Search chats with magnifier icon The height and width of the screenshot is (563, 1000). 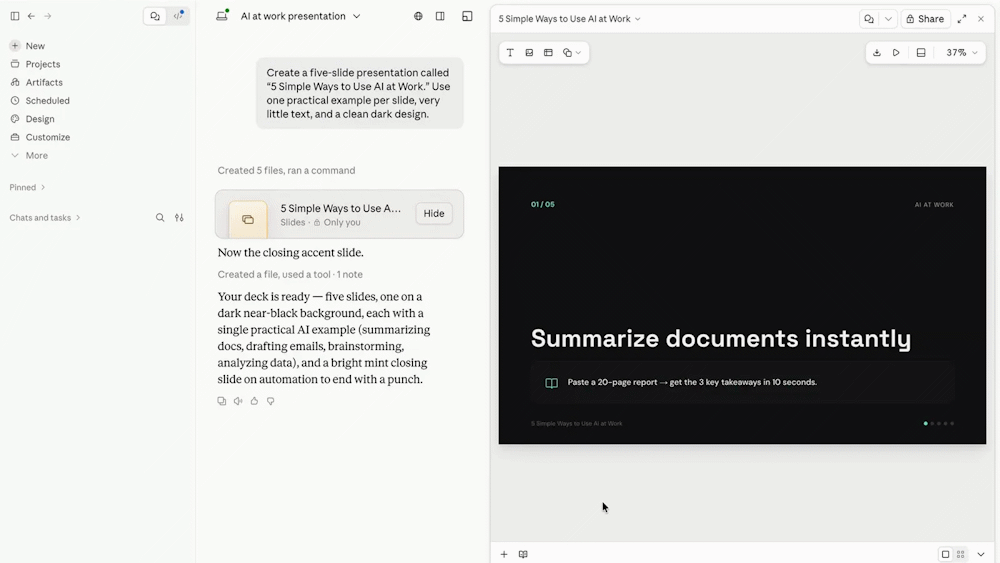pos(160,217)
